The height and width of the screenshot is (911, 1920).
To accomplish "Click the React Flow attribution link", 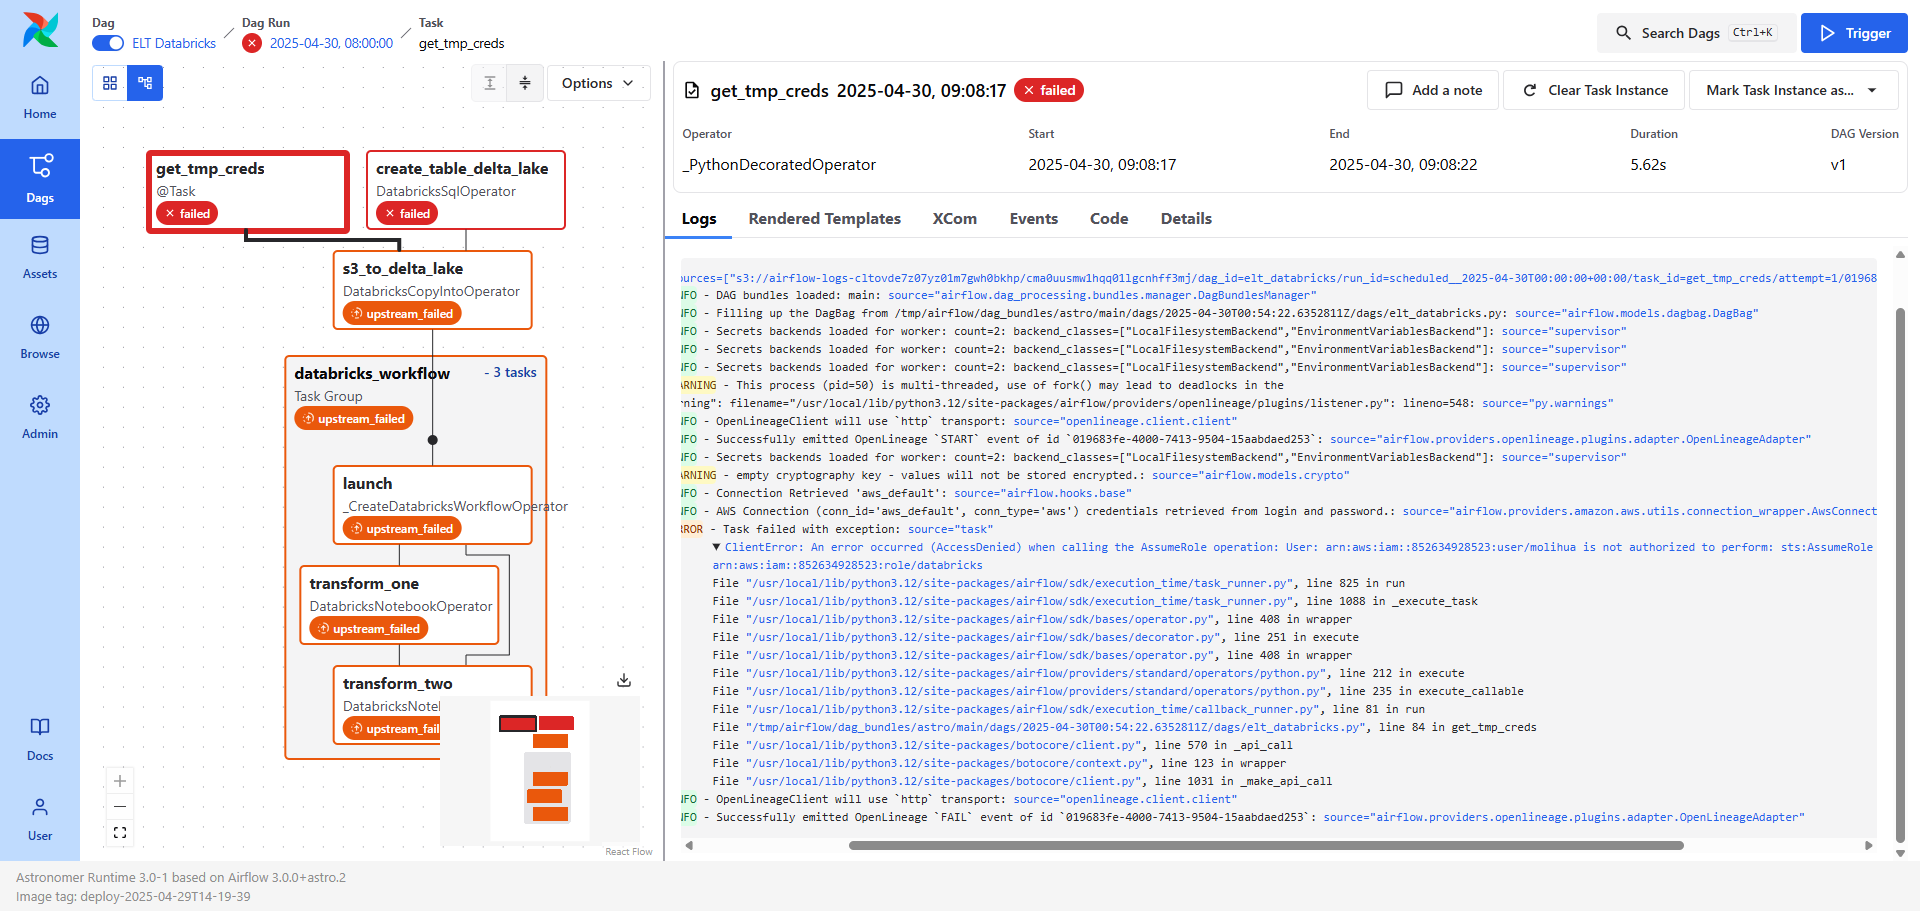I will (628, 852).
